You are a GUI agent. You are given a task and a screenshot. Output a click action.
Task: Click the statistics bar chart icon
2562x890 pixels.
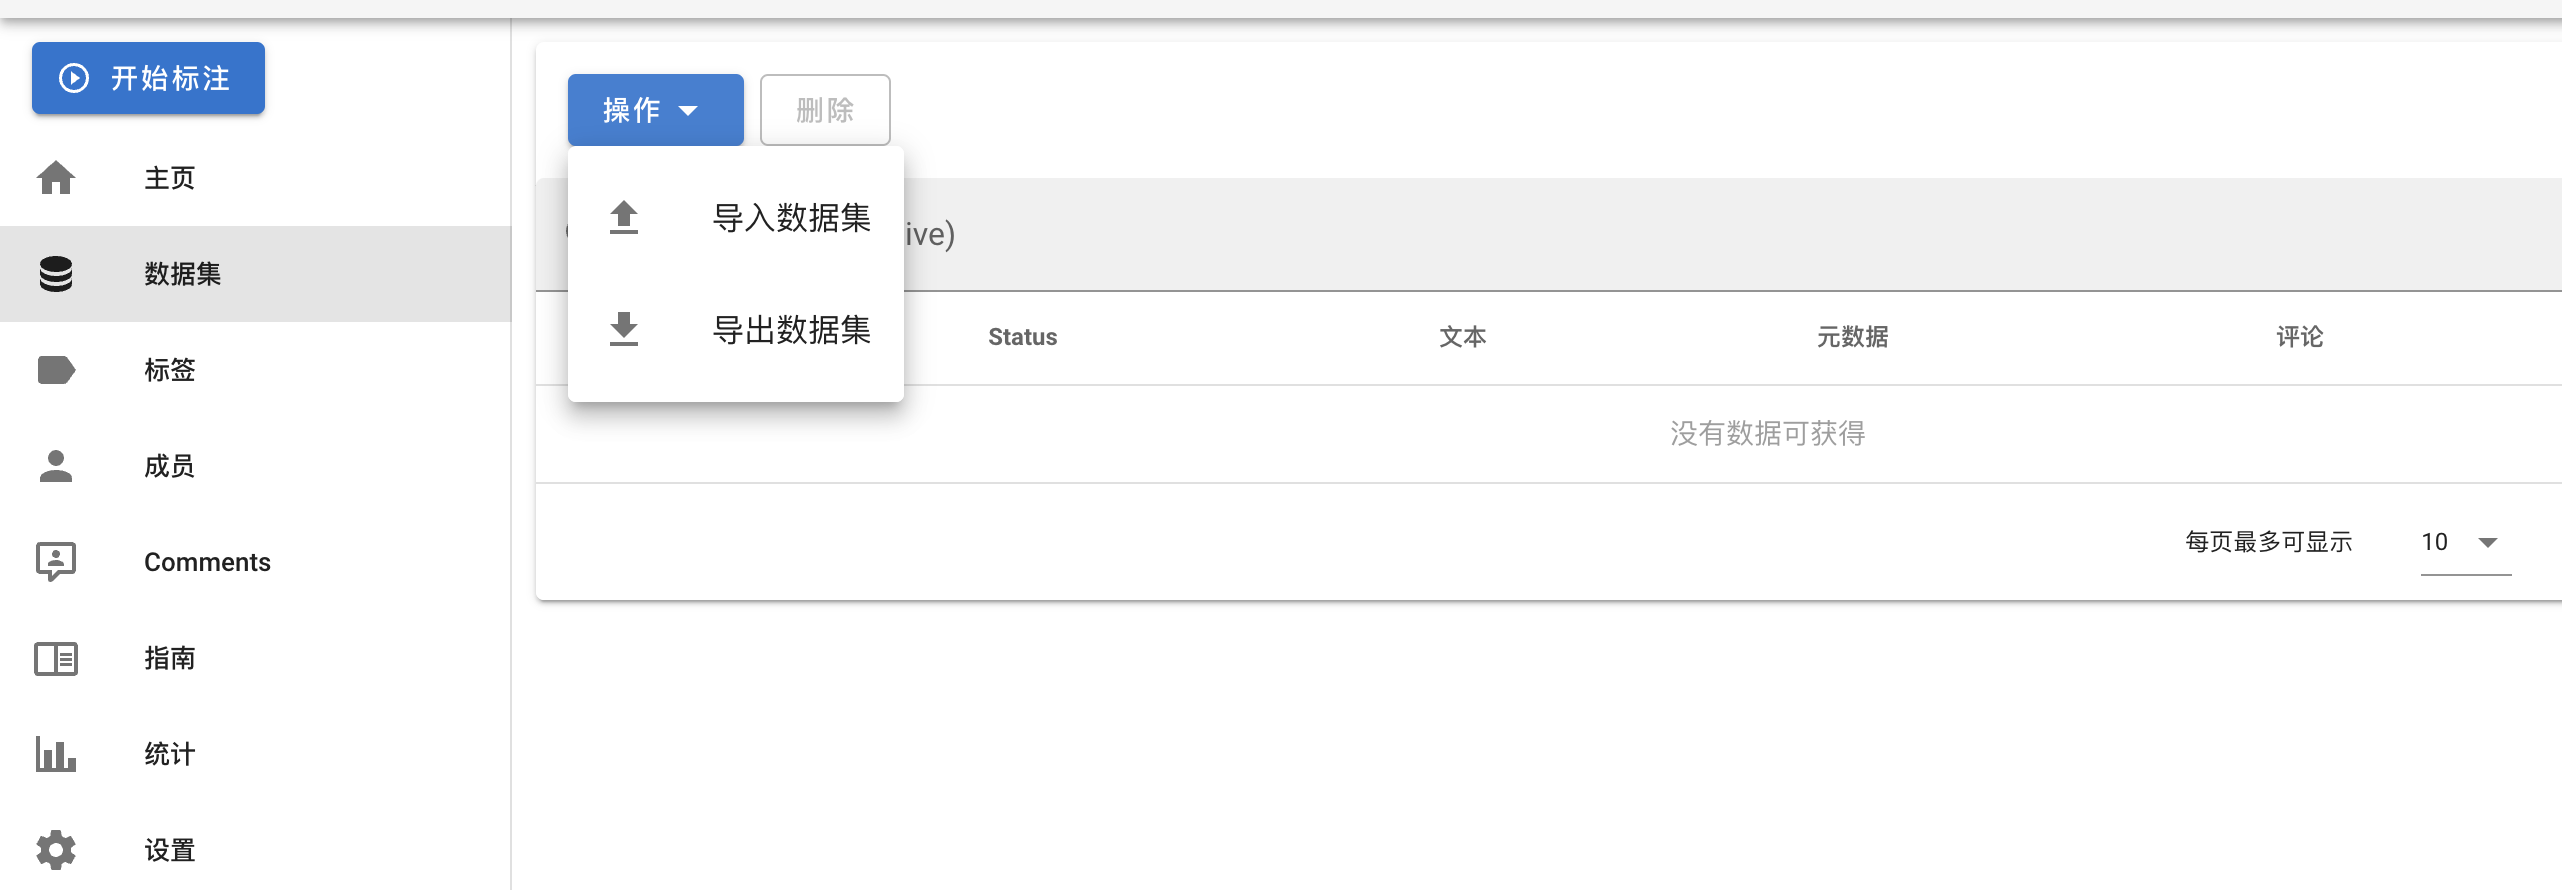click(x=56, y=754)
